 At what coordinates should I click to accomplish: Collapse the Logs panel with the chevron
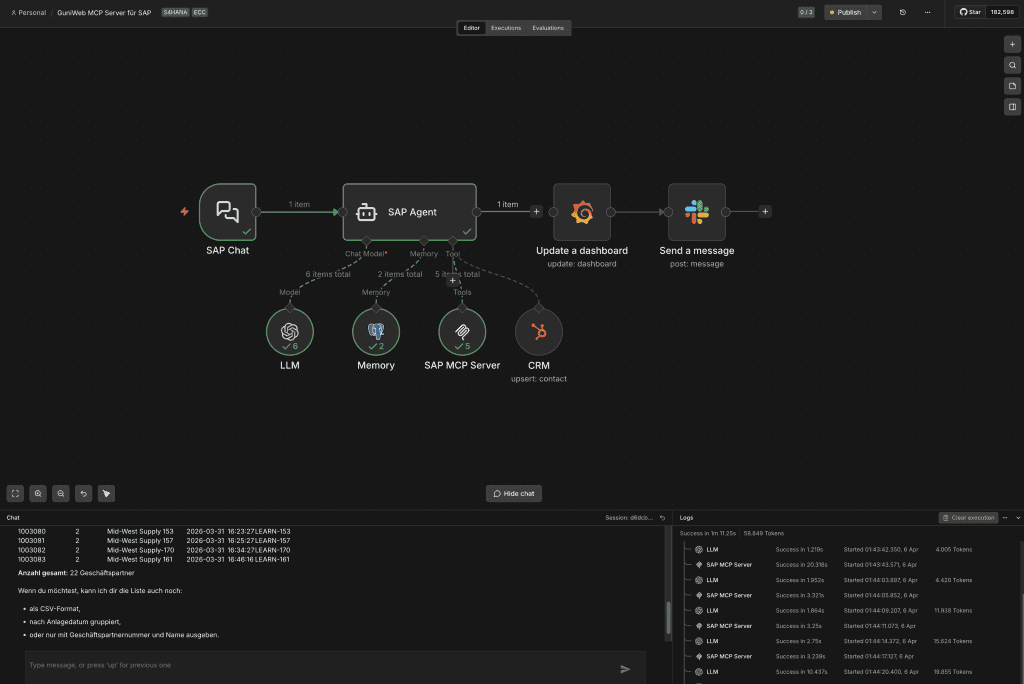tap(1017, 518)
